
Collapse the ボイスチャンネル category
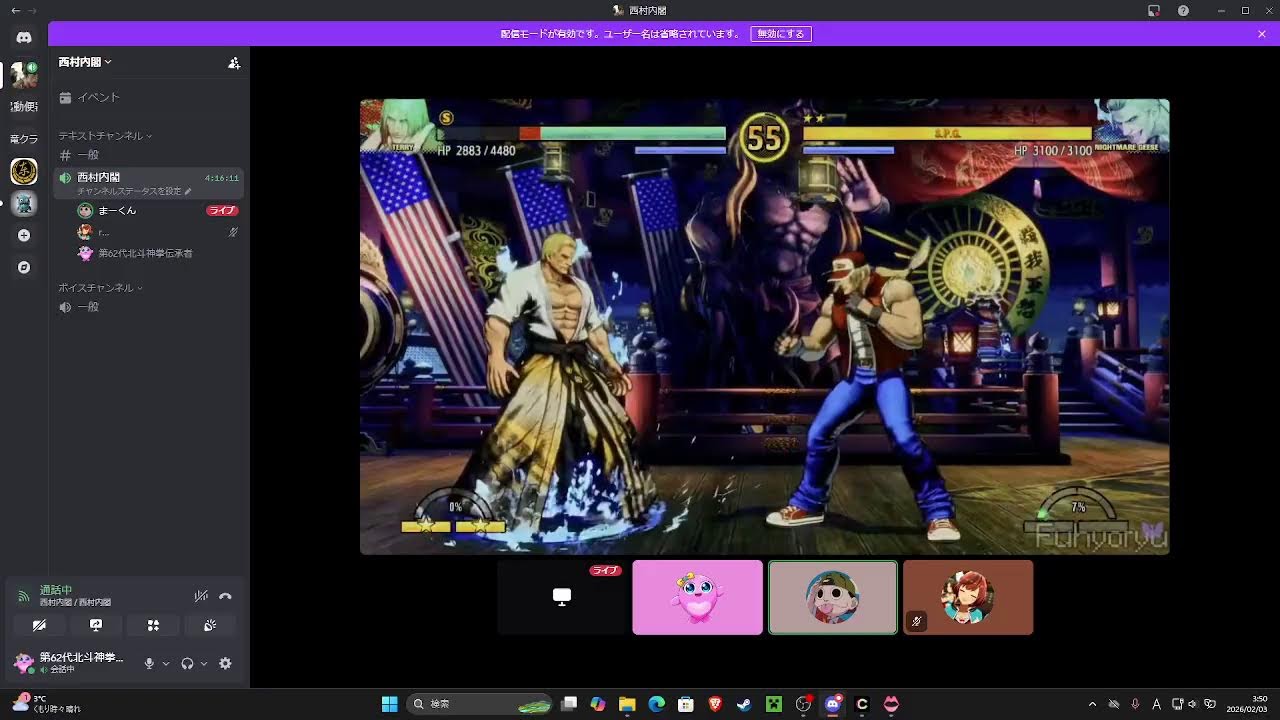pos(100,287)
